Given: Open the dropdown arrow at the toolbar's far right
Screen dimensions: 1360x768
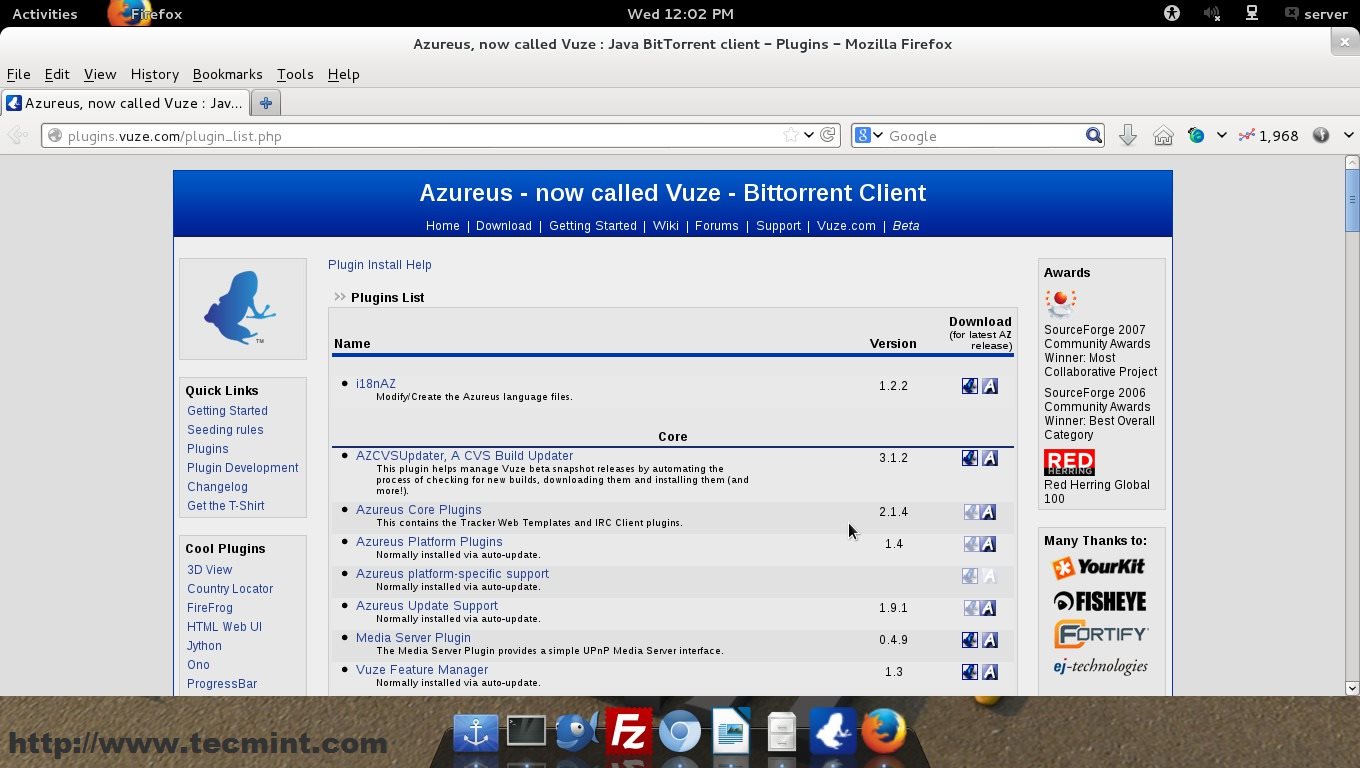Looking at the screenshot, I should (x=1348, y=136).
